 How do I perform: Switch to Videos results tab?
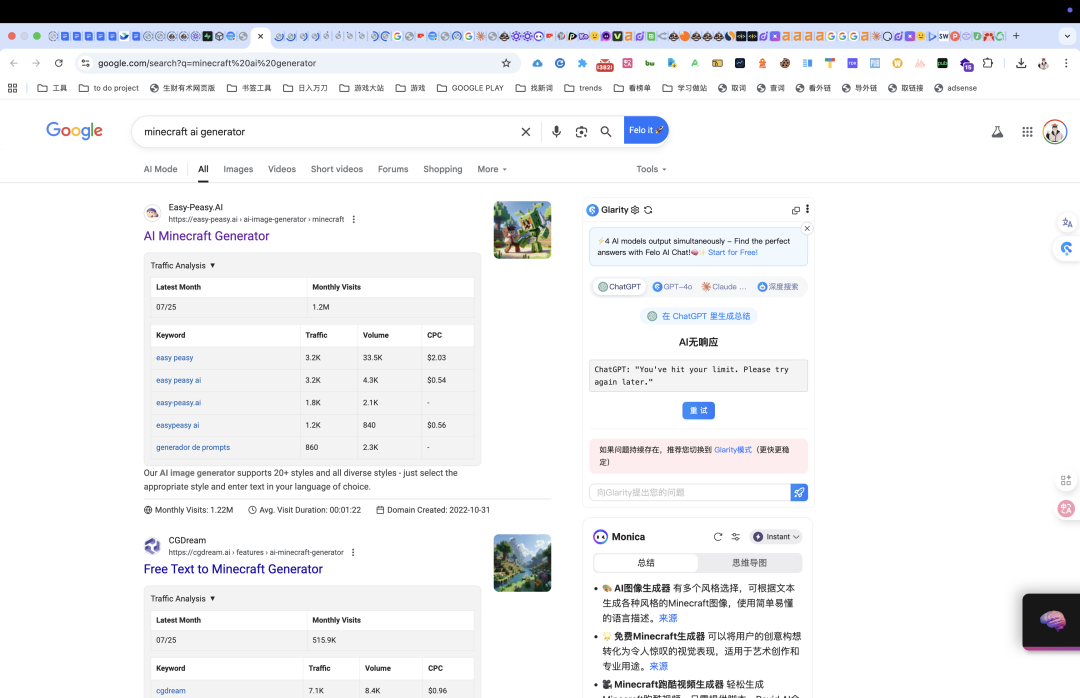pyautogui.click(x=282, y=169)
